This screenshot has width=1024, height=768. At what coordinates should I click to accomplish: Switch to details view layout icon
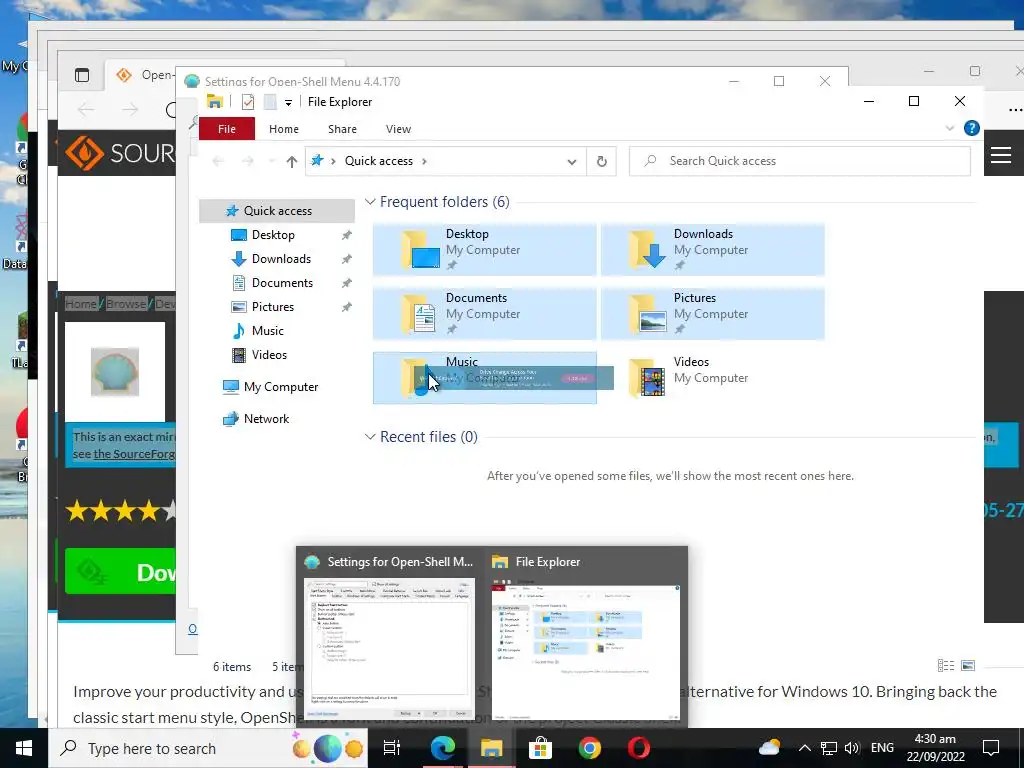946,665
